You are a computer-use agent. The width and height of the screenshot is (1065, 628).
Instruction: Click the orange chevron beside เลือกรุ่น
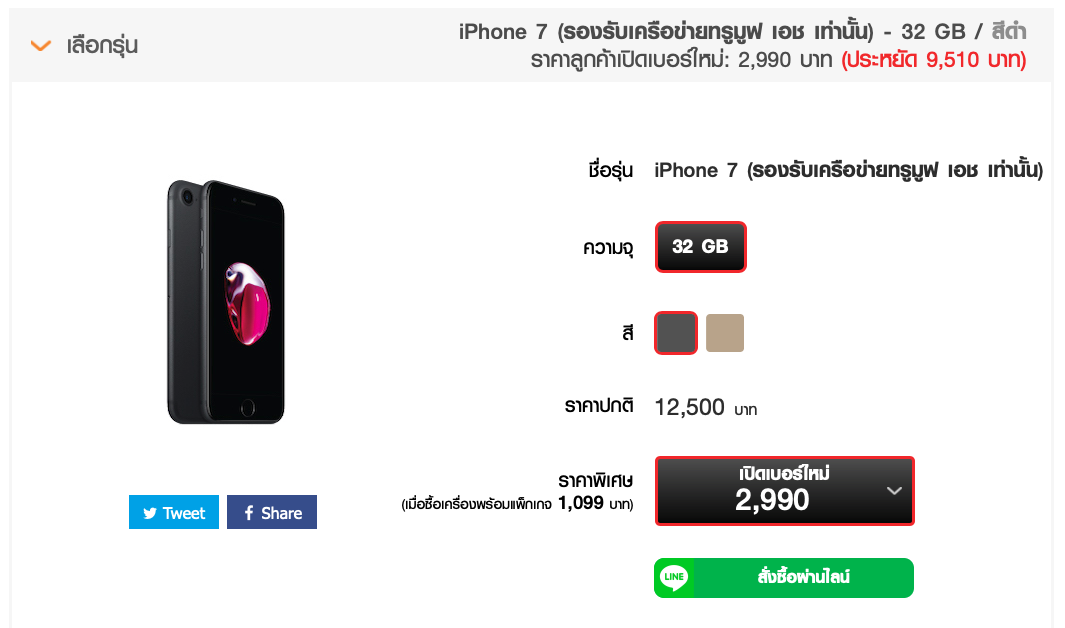(x=41, y=46)
